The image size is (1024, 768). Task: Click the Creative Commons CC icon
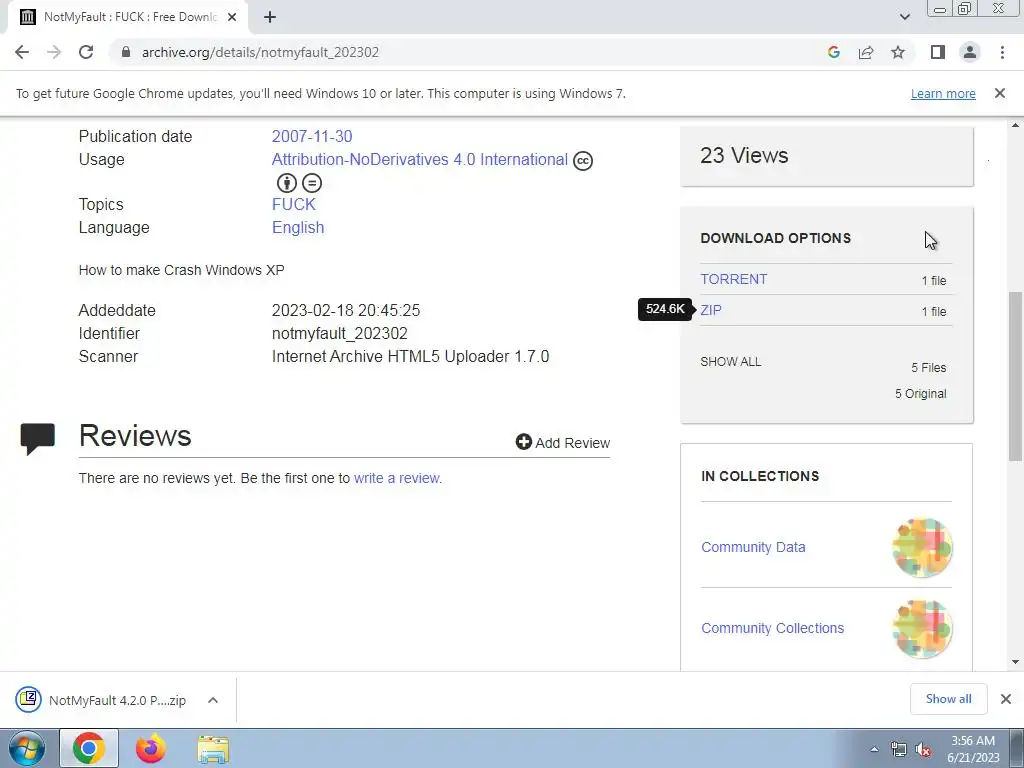coord(583,161)
